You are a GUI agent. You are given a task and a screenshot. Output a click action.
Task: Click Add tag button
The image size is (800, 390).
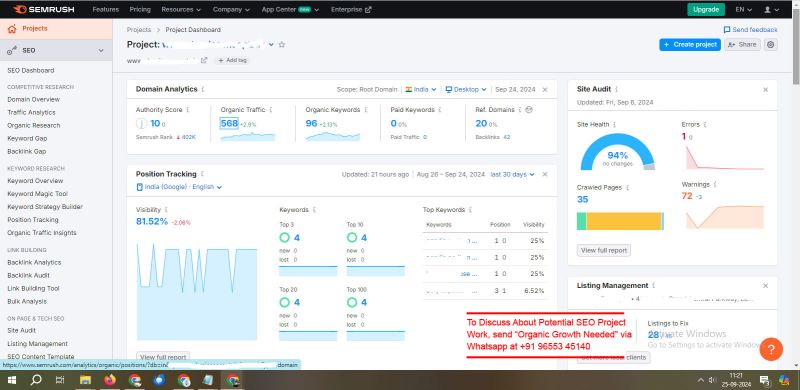point(232,60)
